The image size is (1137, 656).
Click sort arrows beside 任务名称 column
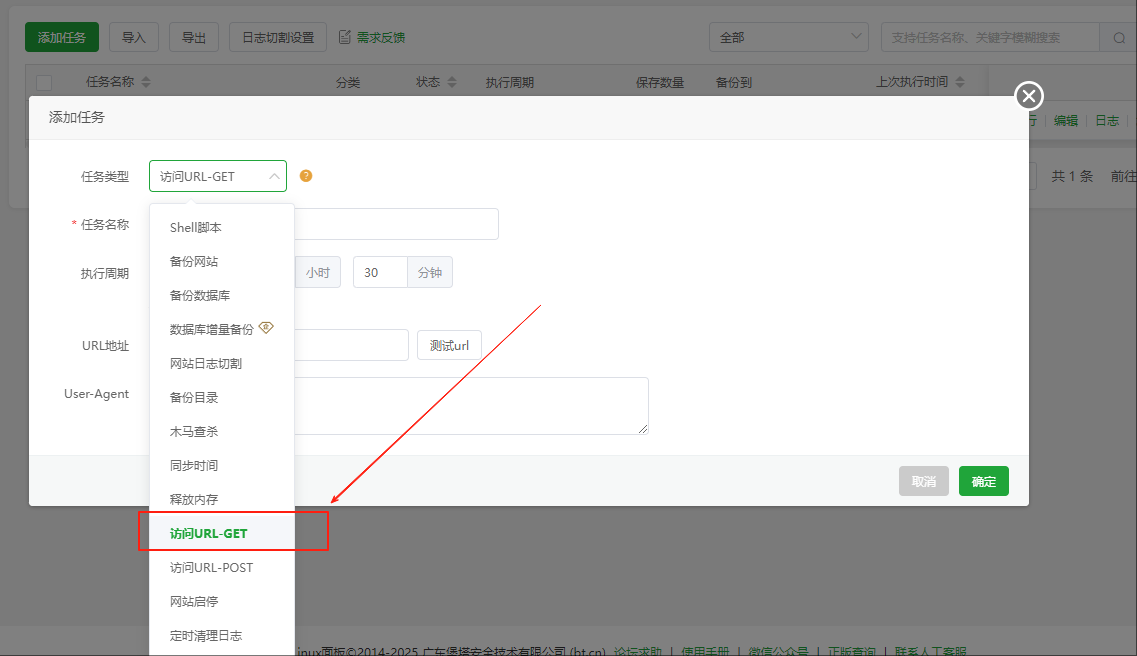pos(146,82)
